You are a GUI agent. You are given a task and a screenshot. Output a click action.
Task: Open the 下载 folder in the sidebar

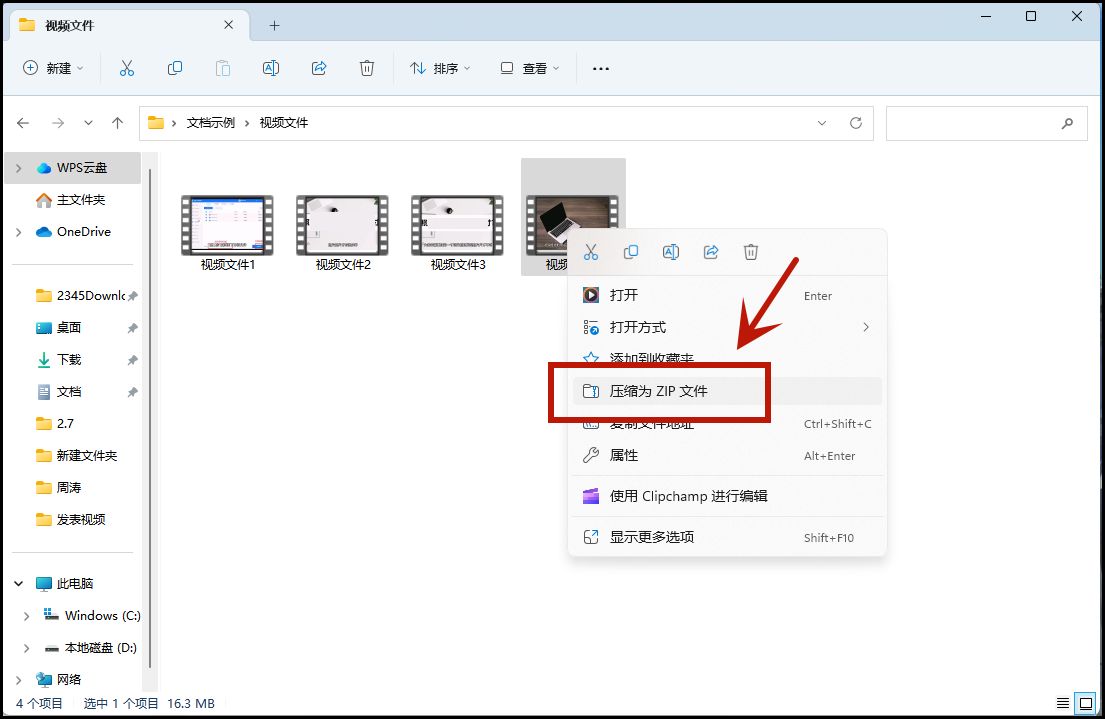64,359
